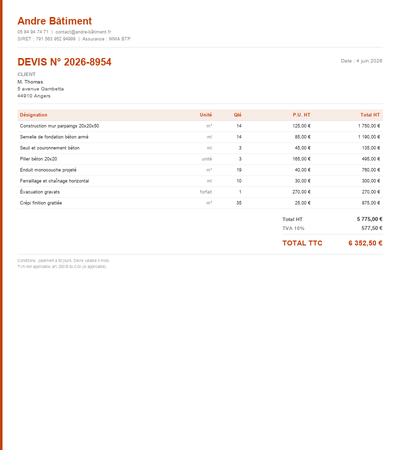Select the Évacuation gravats row
This screenshot has height=450, width=400.
point(200,192)
